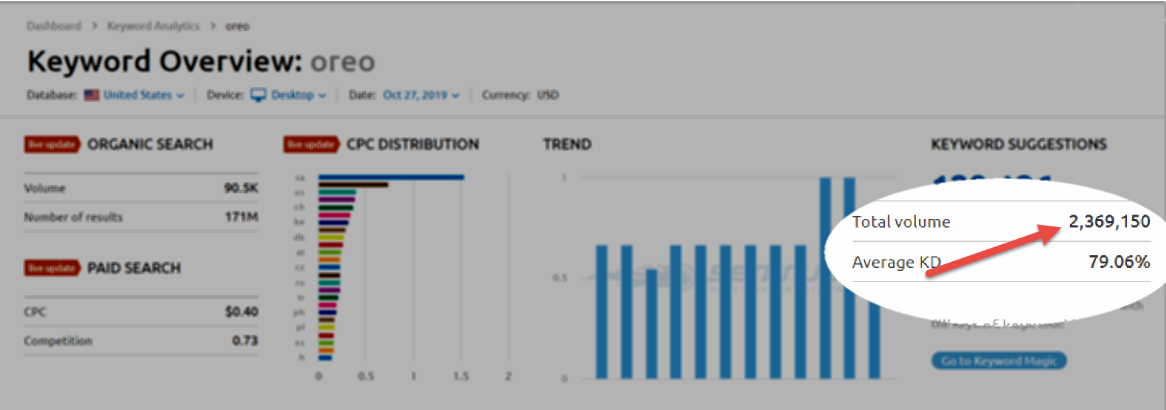1166x410 pixels.
Task: Click live update badge beside Paid Search
Action: tap(52, 267)
